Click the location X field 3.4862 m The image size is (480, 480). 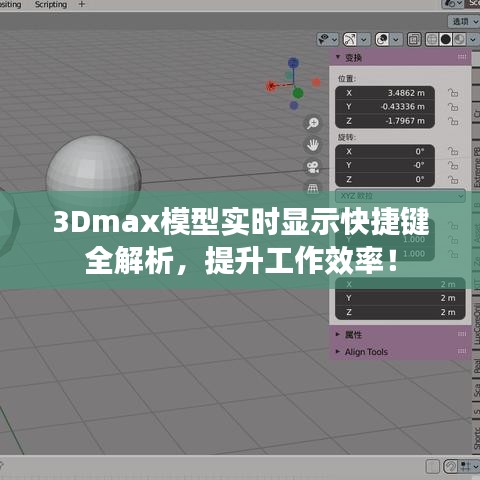(x=385, y=93)
